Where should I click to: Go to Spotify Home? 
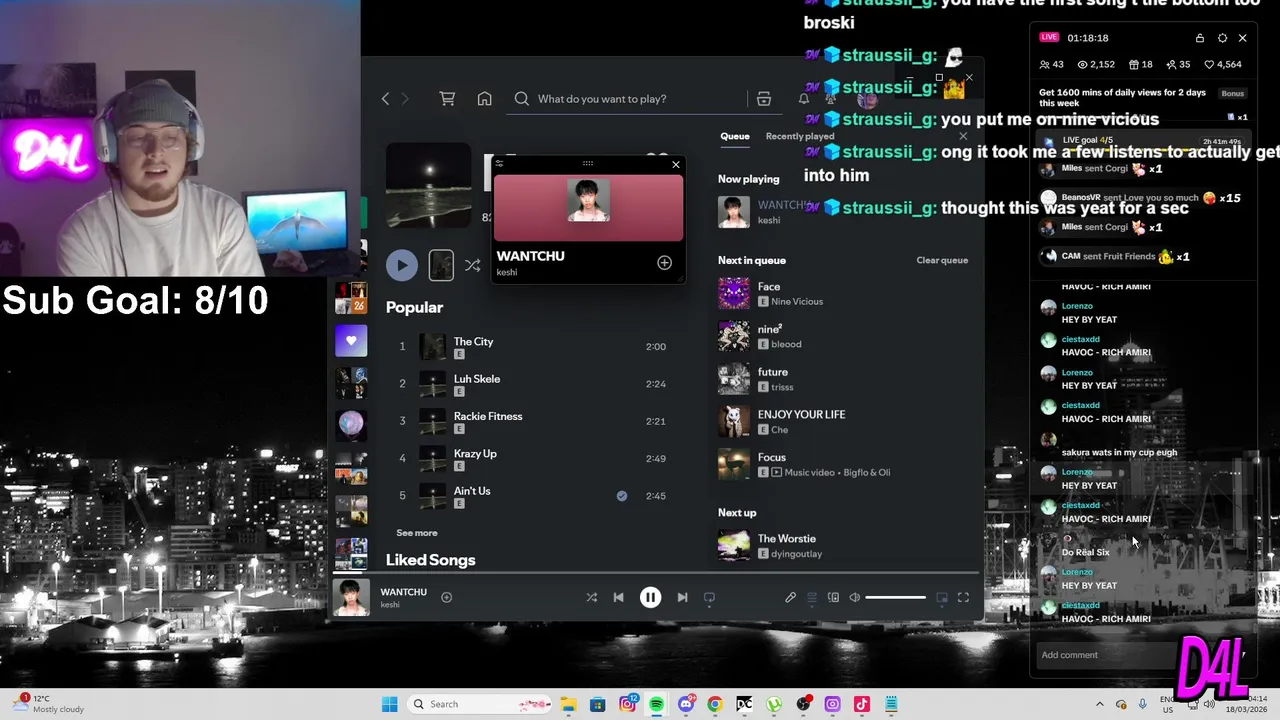click(x=484, y=99)
